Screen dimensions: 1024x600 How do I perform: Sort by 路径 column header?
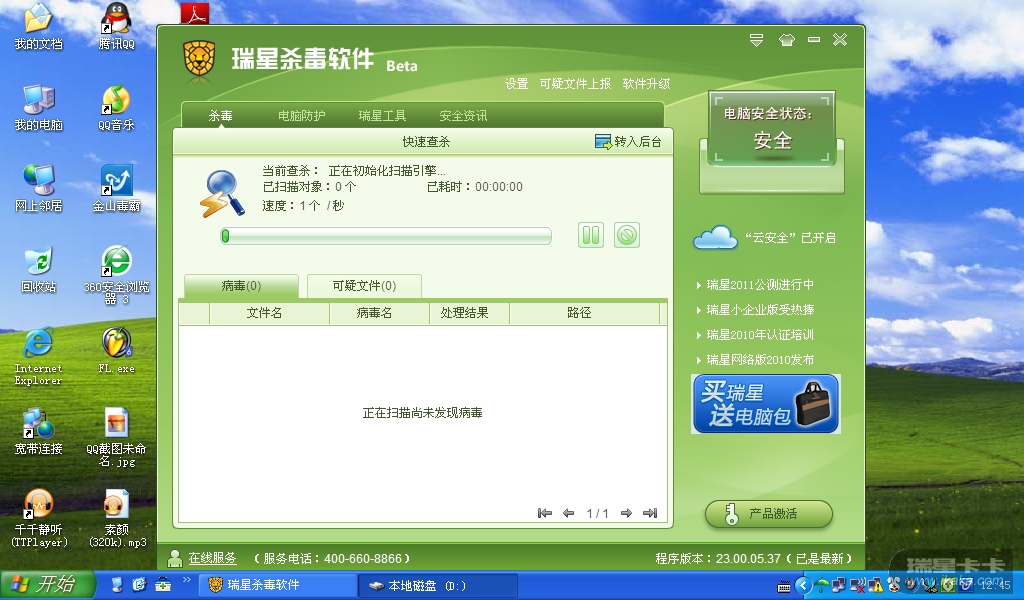(584, 313)
